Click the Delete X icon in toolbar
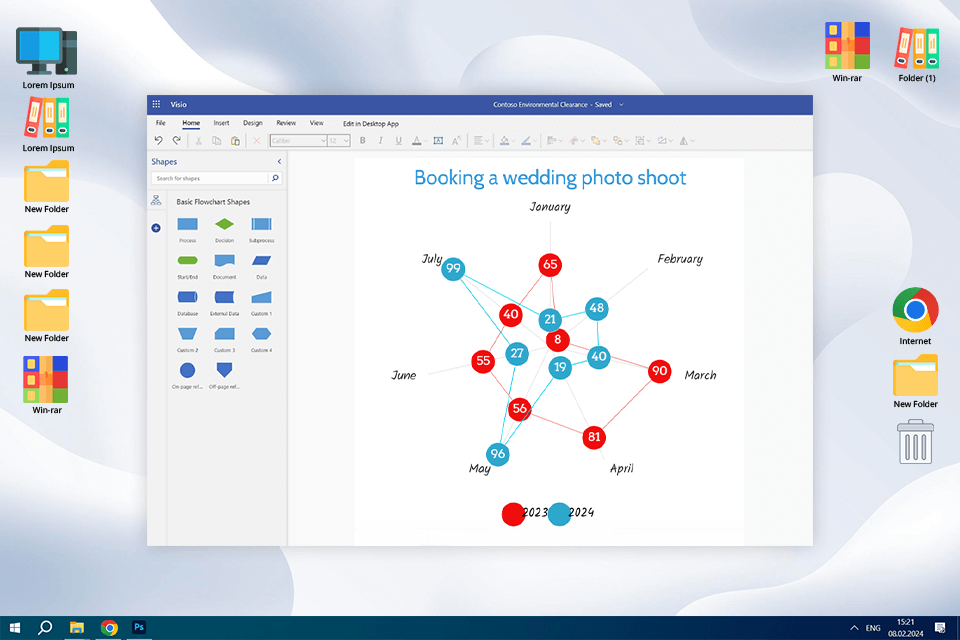The height and width of the screenshot is (640, 960). 257,141
